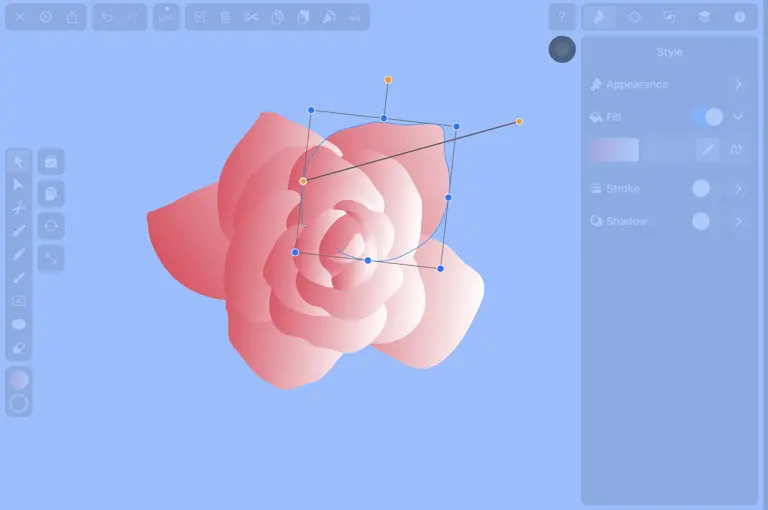Close the document with the X icon

click(20, 17)
